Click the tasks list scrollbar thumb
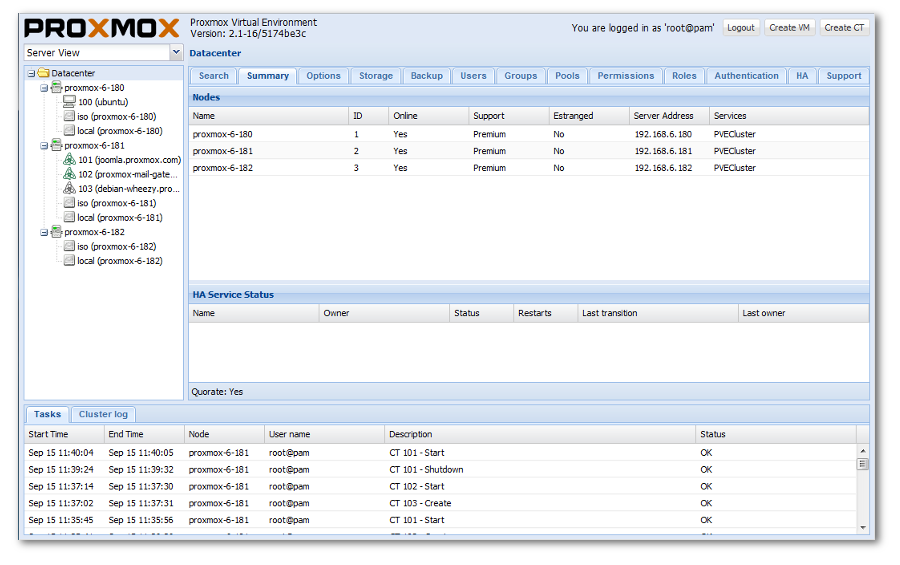Image resolution: width=900 pixels, height=565 pixels. pos(862,464)
